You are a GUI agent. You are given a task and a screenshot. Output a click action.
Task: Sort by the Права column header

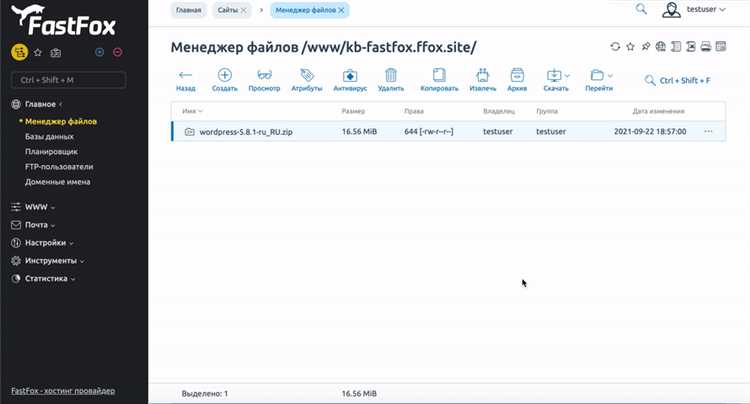coord(414,111)
